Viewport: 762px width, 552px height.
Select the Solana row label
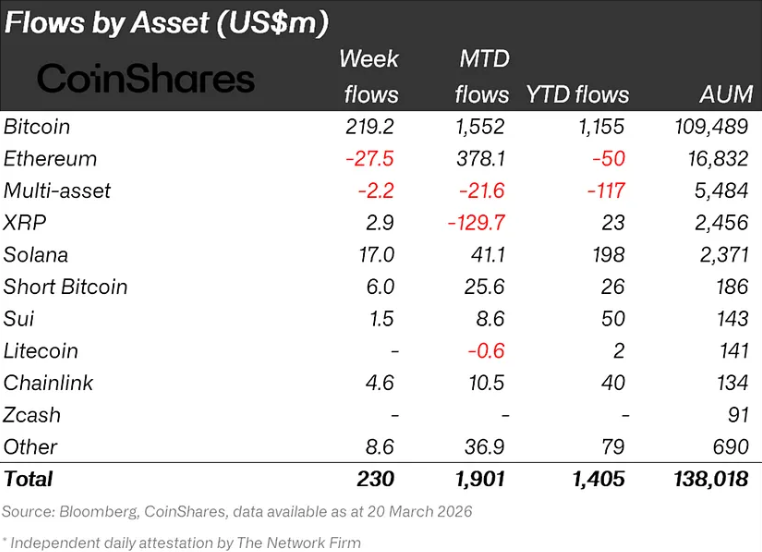[36, 255]
